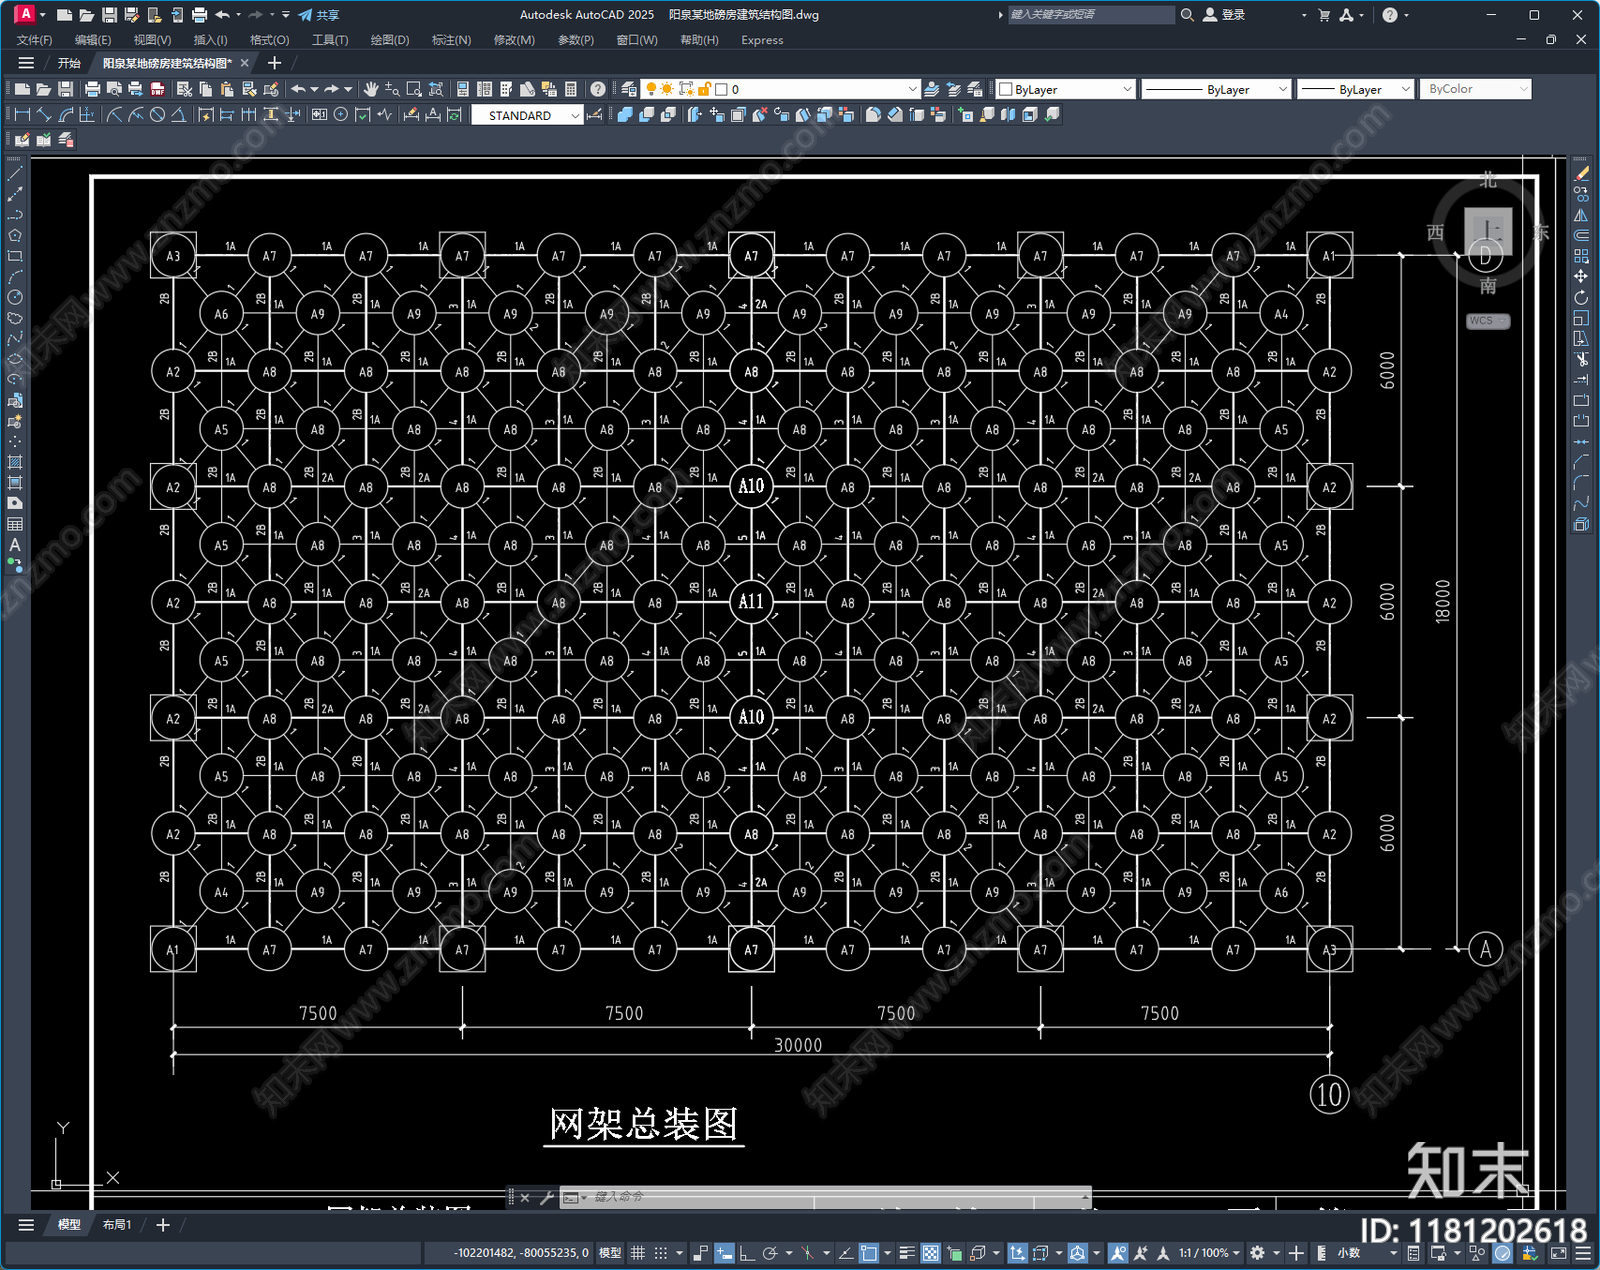The width and height of the screenshot is (1600, 1270).
Task: Click the search magnifier icon in title bar
Action: [x=1187, y=15]
